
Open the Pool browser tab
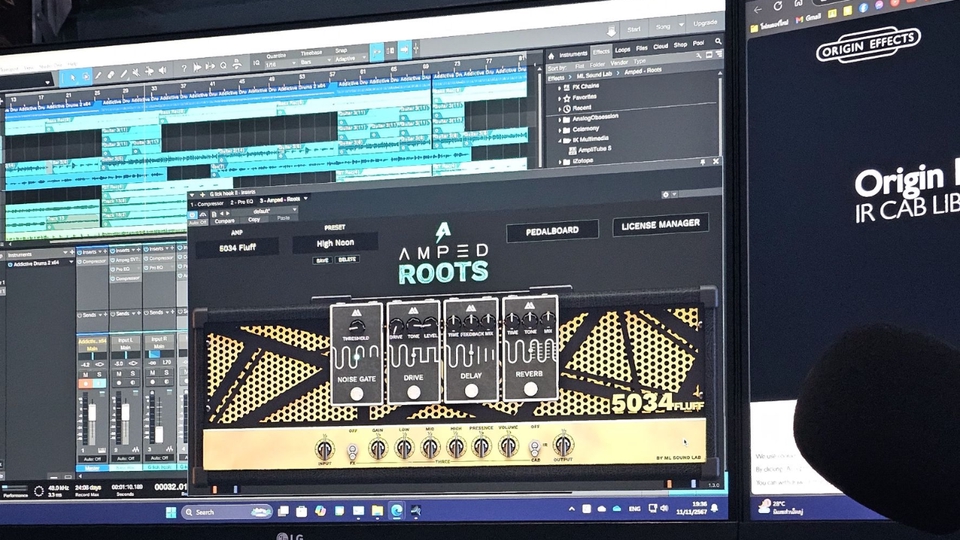tap(699, 43)
